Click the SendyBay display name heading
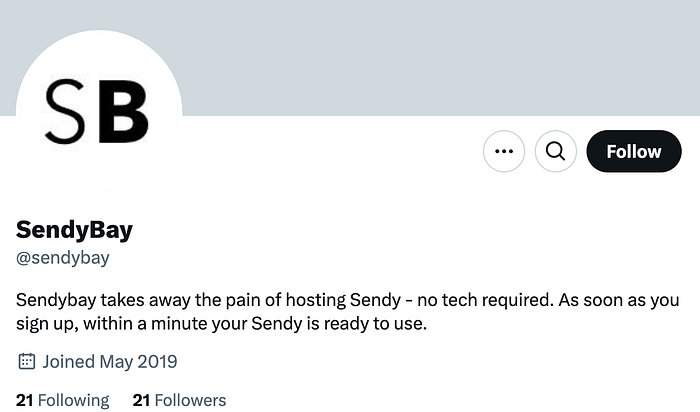 point(74,230)
